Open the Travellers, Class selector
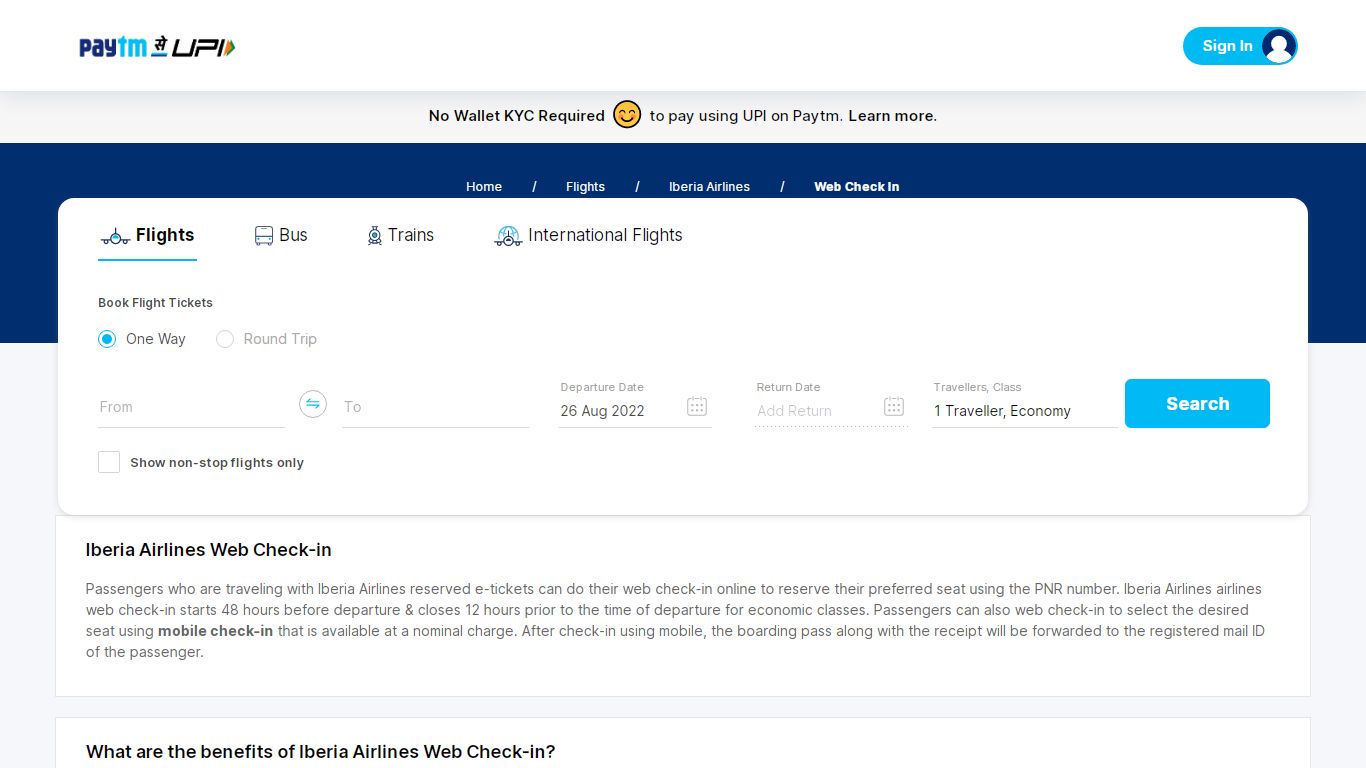Screen dimensions: 1366x768 (x=1025, y=403)
